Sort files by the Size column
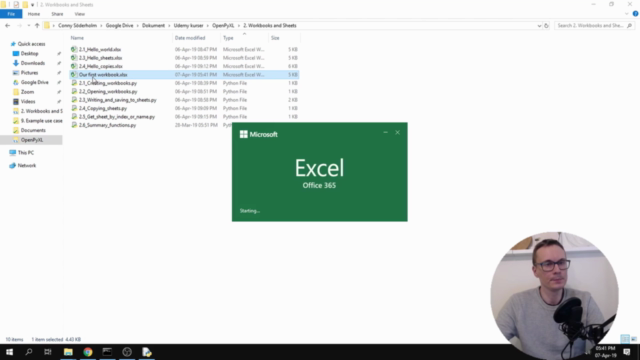 (x=275, y=38)
